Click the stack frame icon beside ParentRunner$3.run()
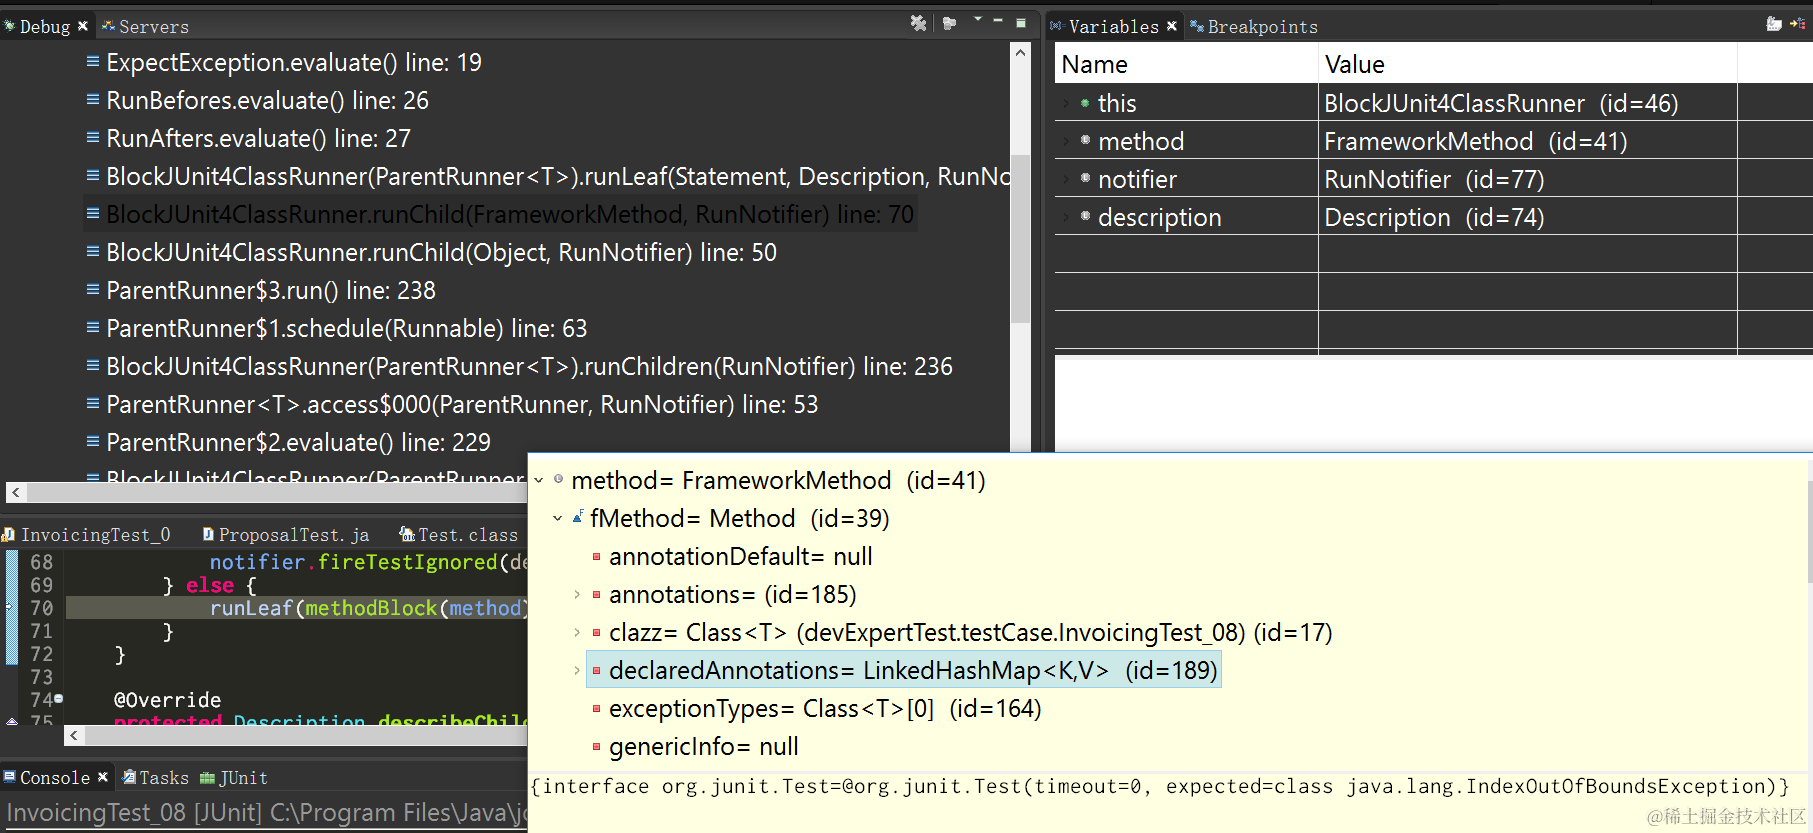Screen dimensions: 1813x833 coord(93,289)
